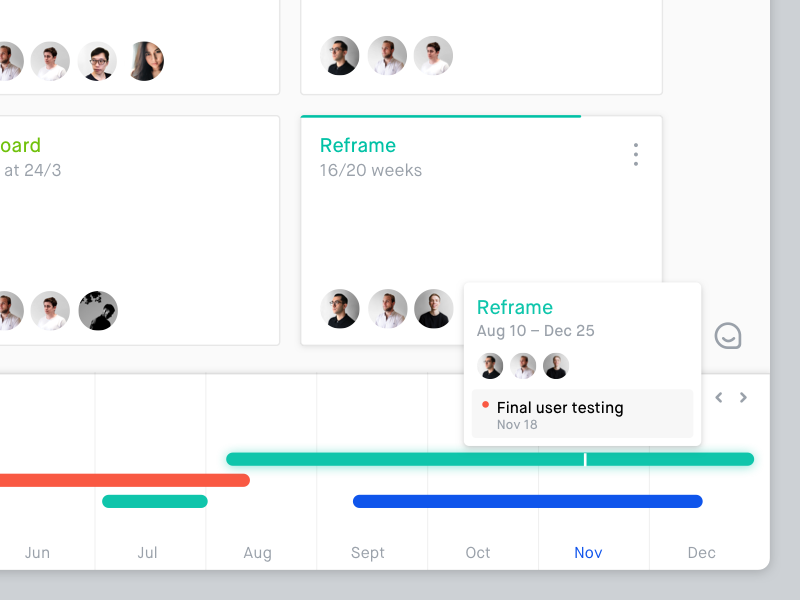Screen dimensions: 800x600
Task: Click the white milestone marker on teal bar
Action: (x=585, y=459)
